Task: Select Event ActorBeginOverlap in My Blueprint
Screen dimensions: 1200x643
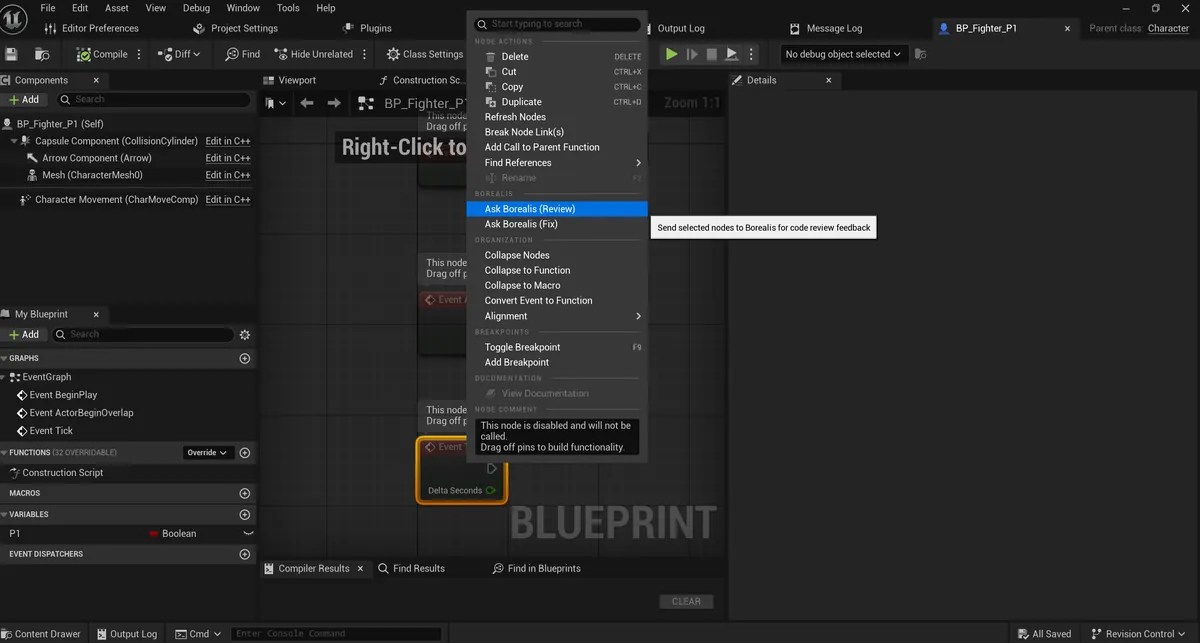Action: (81, 413)
